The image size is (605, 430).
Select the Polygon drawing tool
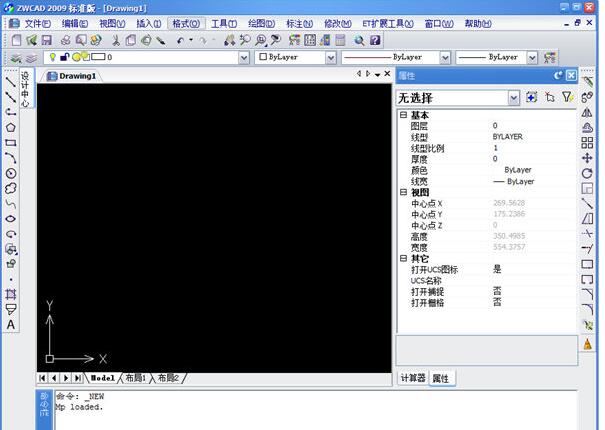pos(10,127)
